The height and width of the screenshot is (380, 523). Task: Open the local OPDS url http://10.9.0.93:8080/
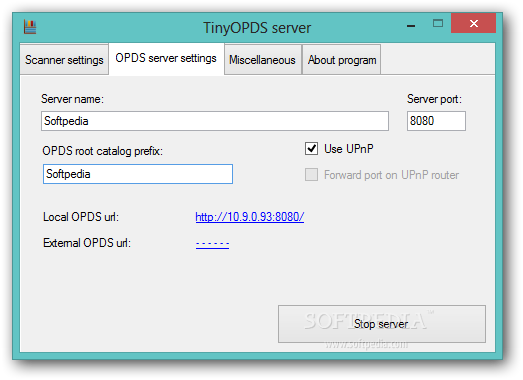click(249, 217)
